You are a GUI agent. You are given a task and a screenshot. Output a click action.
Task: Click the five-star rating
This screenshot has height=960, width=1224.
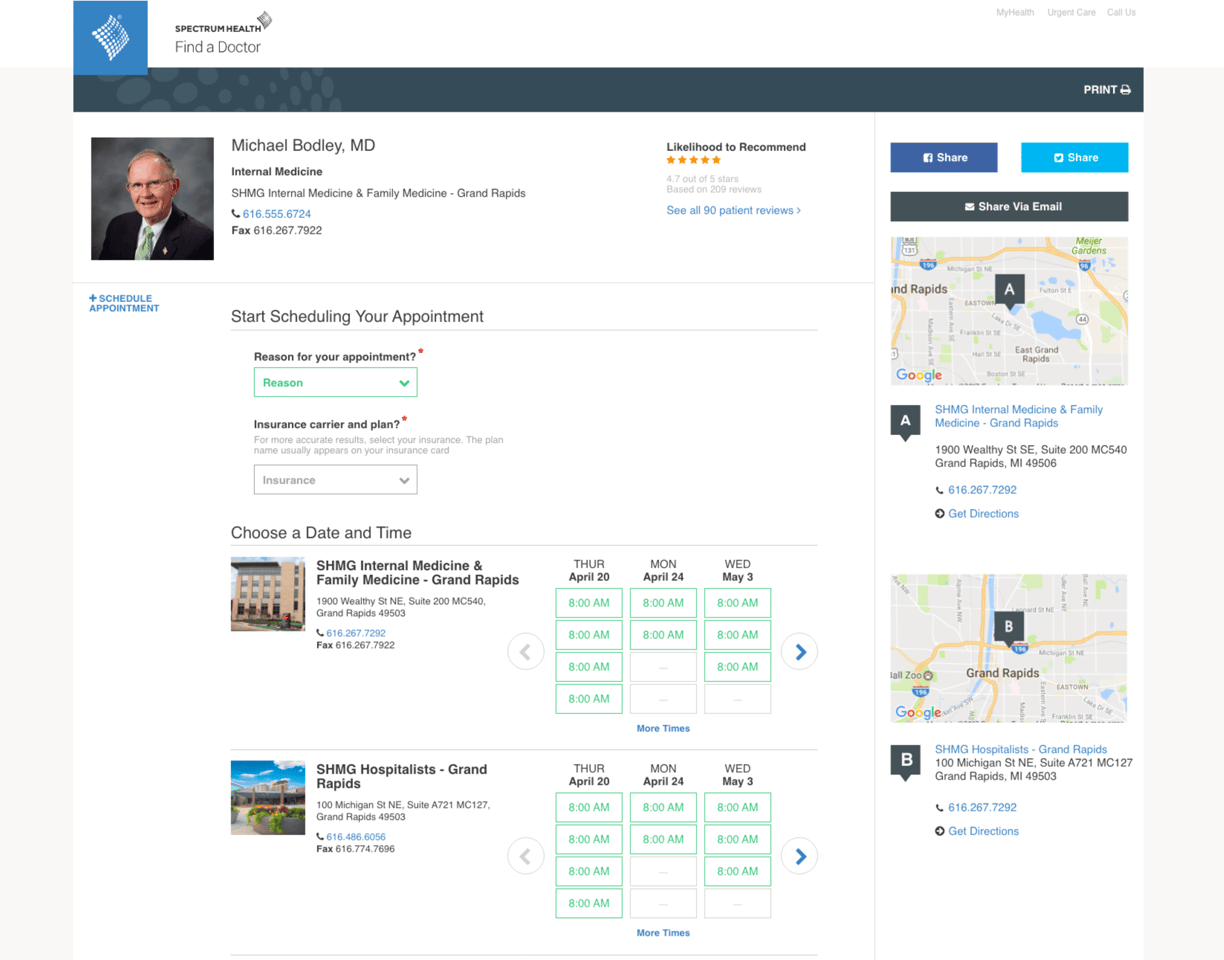pyautogui.click(x=693, y=160)
